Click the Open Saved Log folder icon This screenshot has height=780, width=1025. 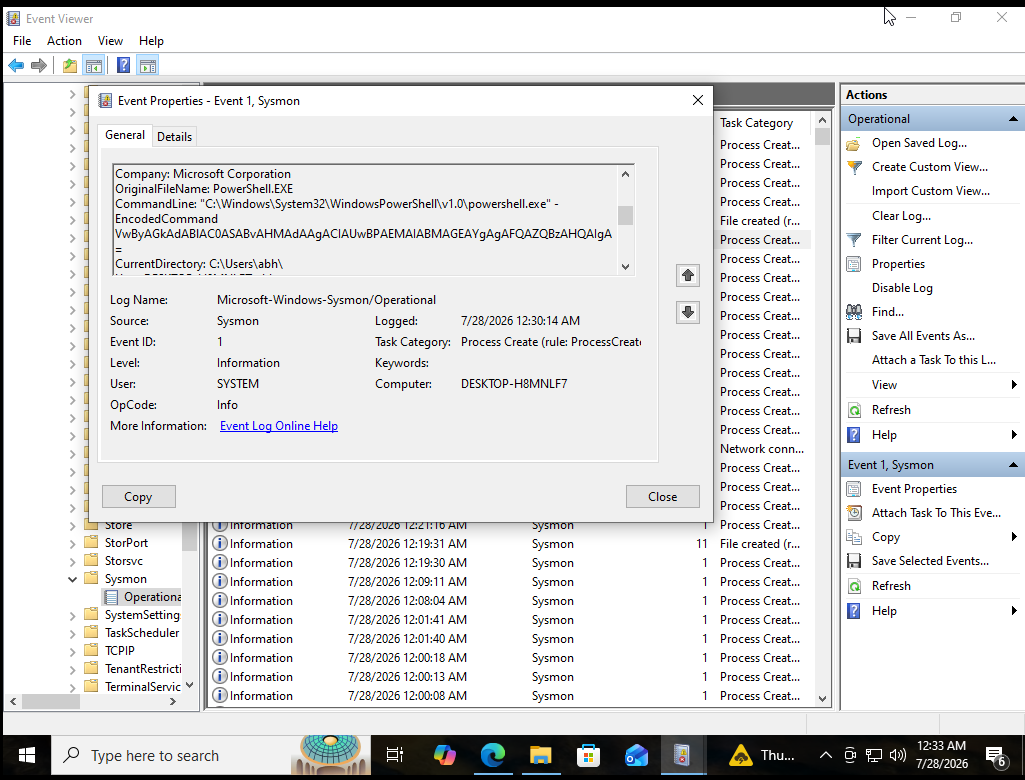point(854,143)
